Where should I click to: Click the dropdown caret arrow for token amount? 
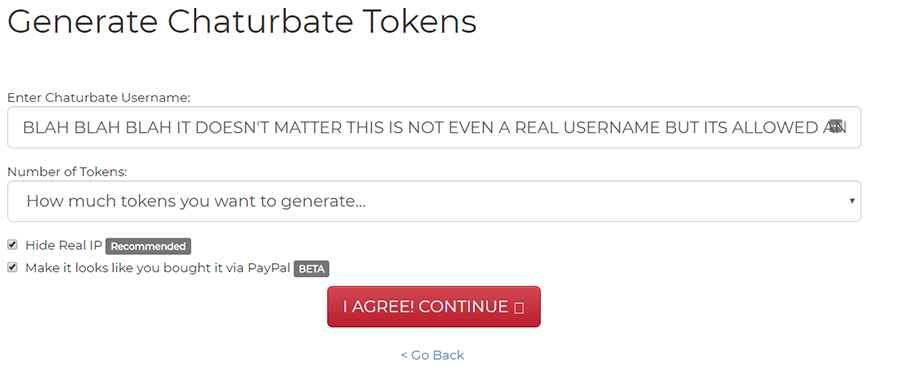pyautogui.click(x=852, y=201)
